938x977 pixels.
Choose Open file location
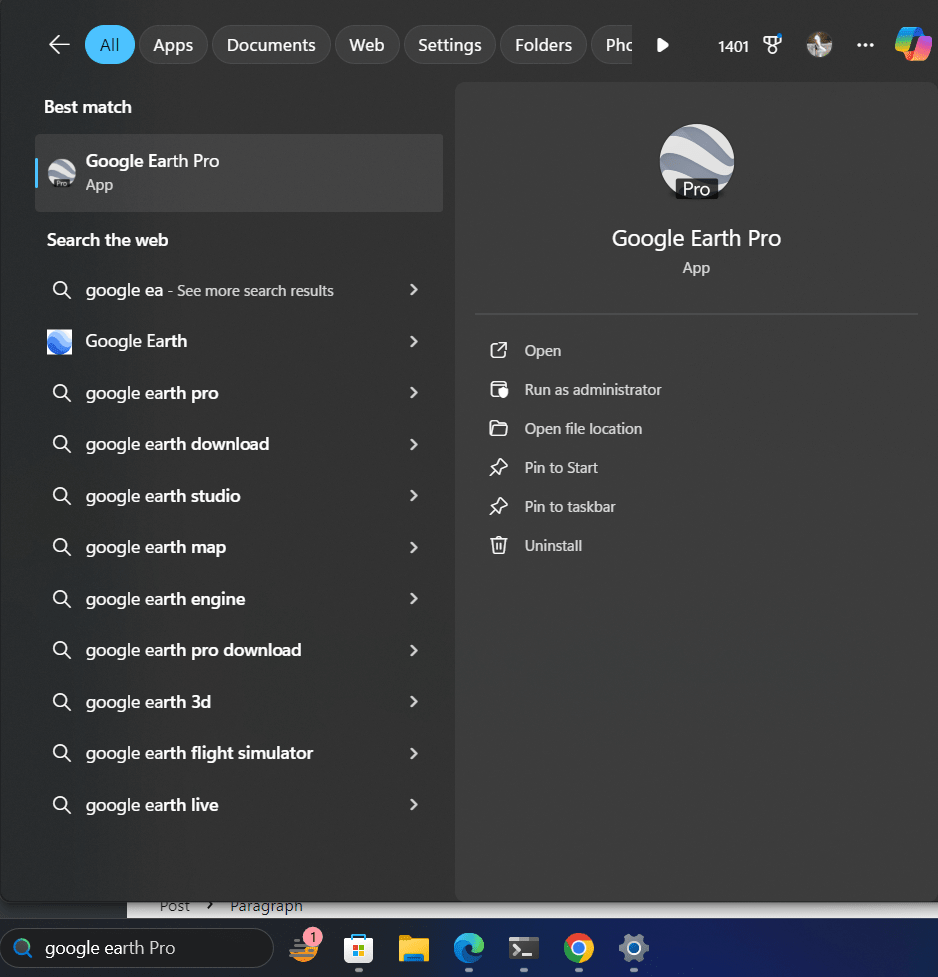tap(583, 429)
